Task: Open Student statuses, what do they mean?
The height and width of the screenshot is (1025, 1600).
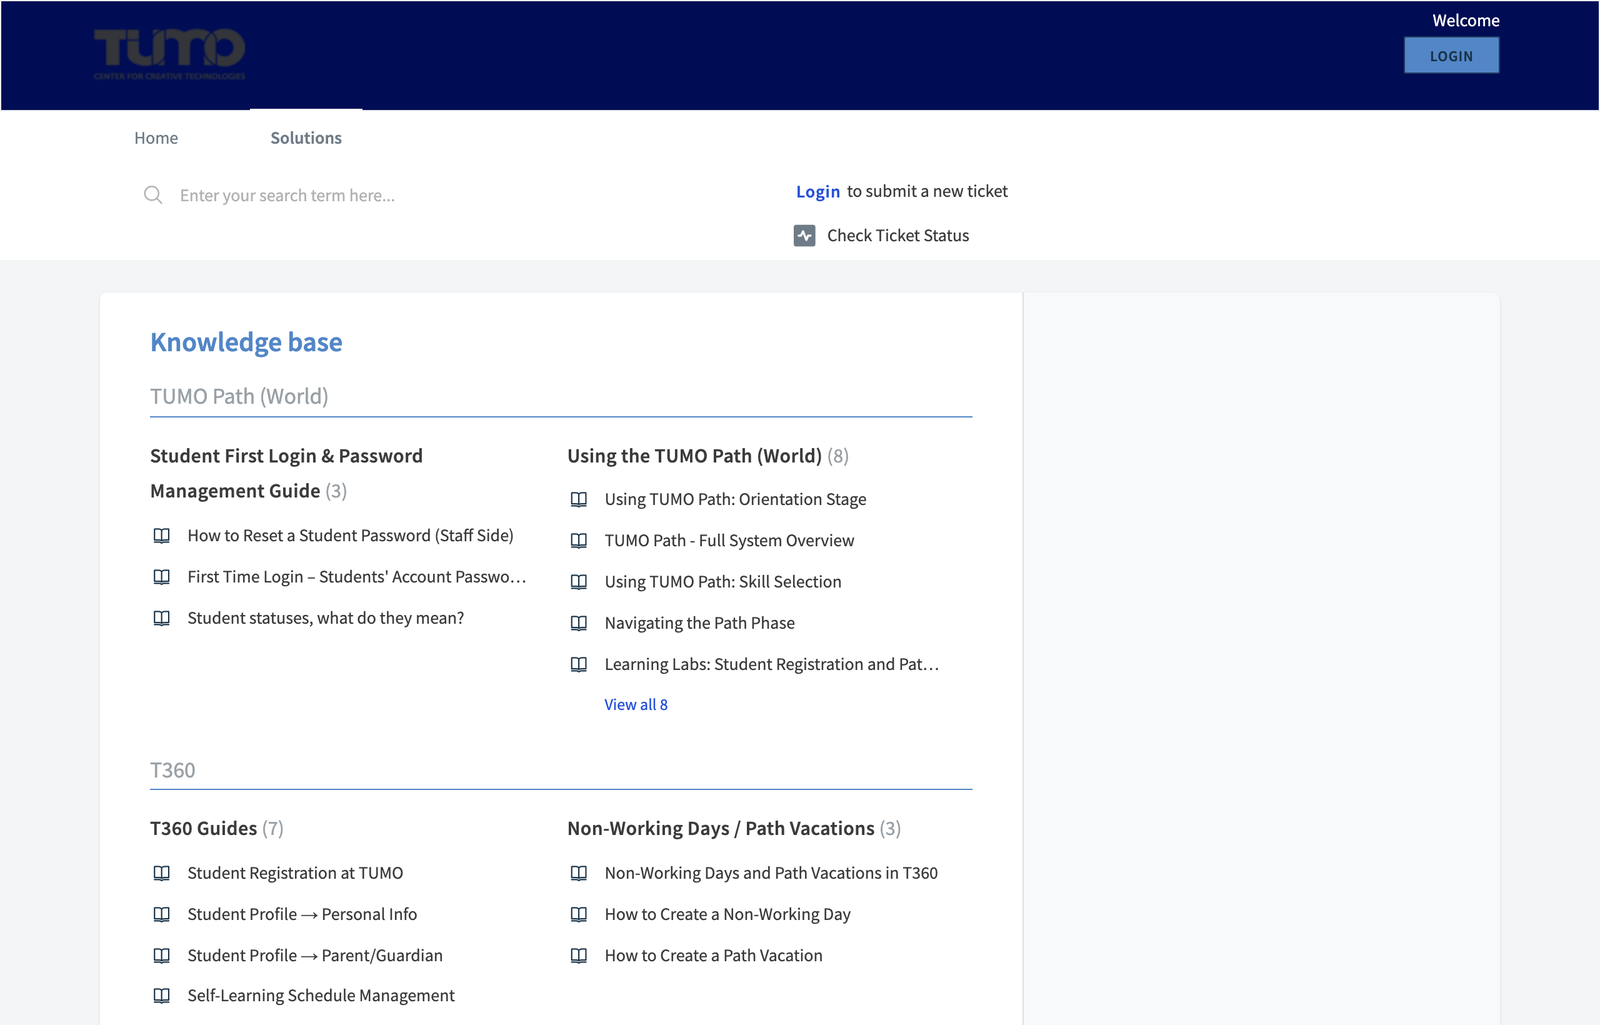Action: tap(326, 618)
